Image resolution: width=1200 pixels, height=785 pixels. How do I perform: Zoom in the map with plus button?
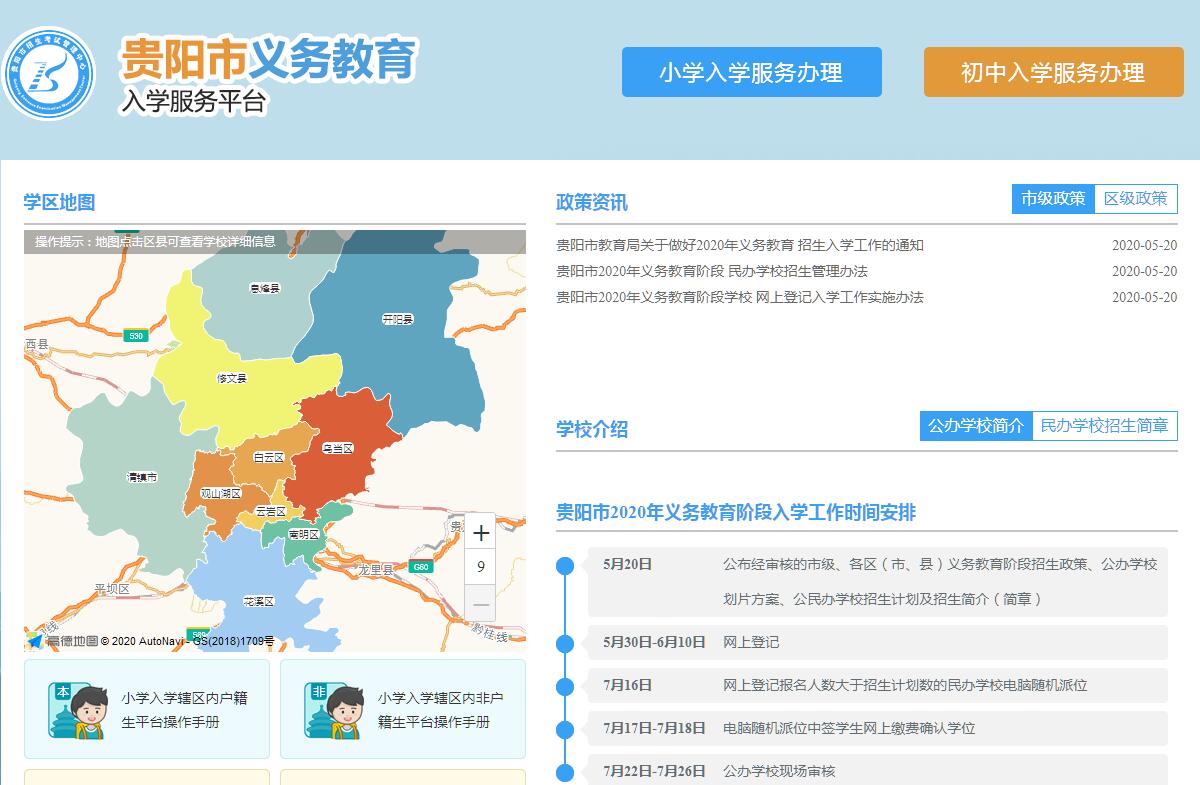(x=481, y=533)
